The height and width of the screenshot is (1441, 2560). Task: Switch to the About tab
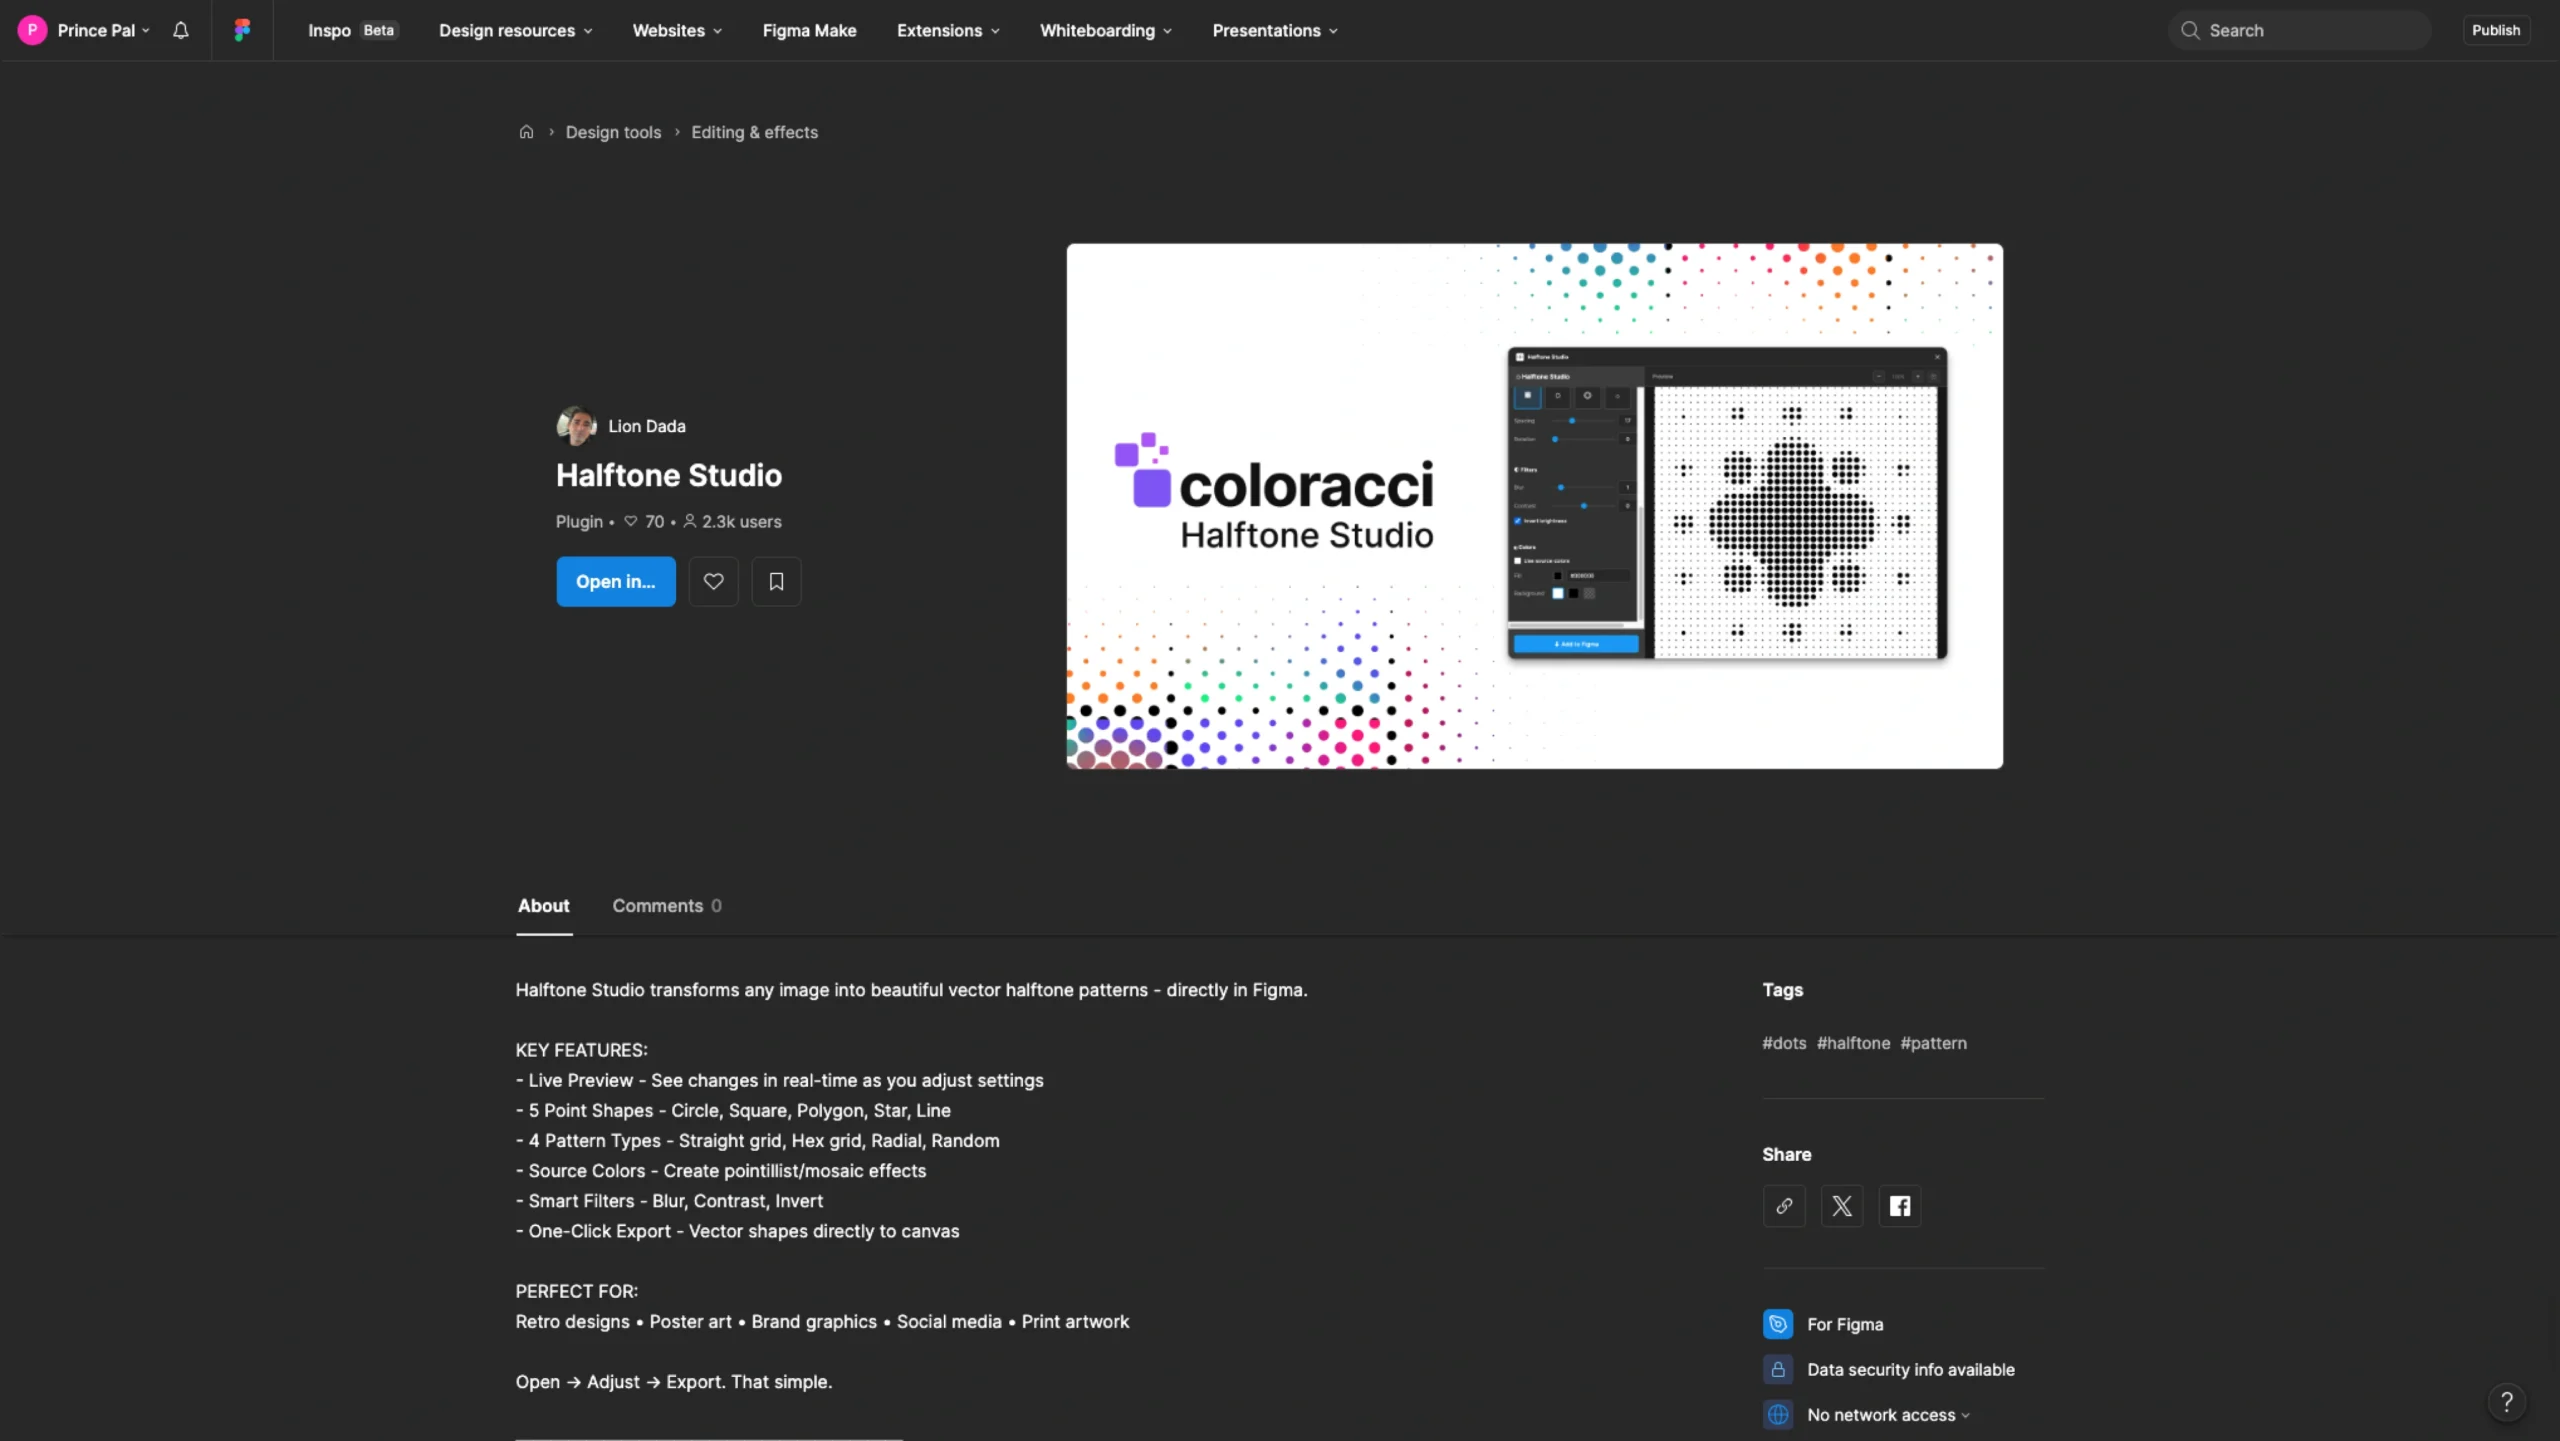point(543,906)
